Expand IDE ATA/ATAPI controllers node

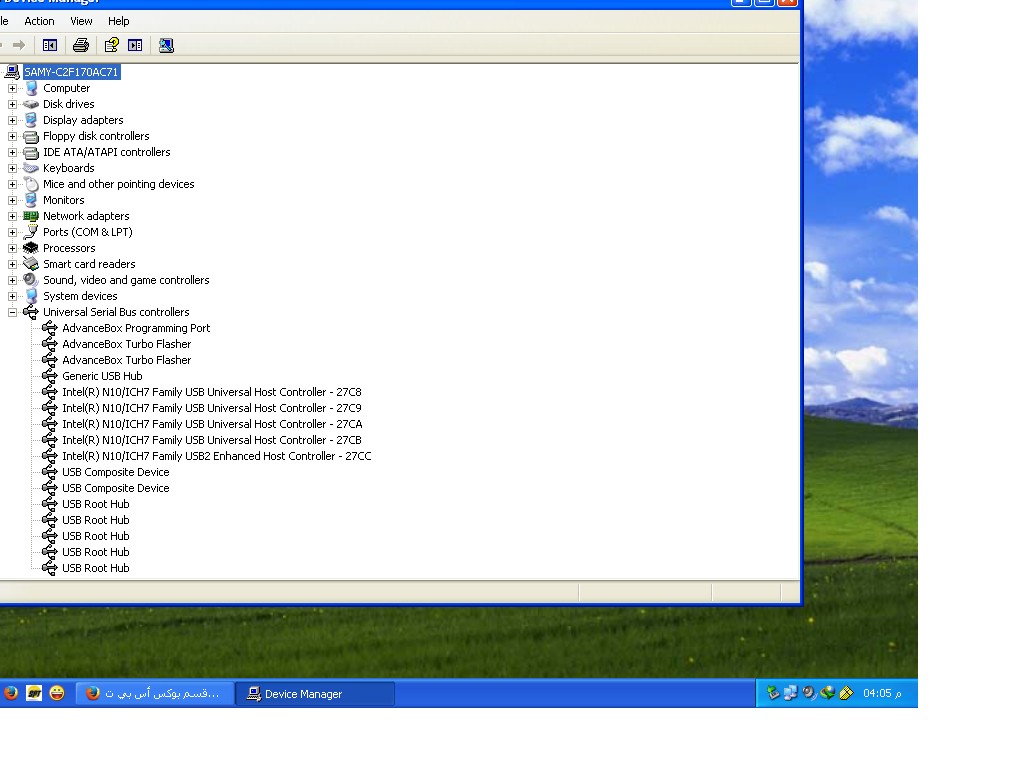(12, 152)
